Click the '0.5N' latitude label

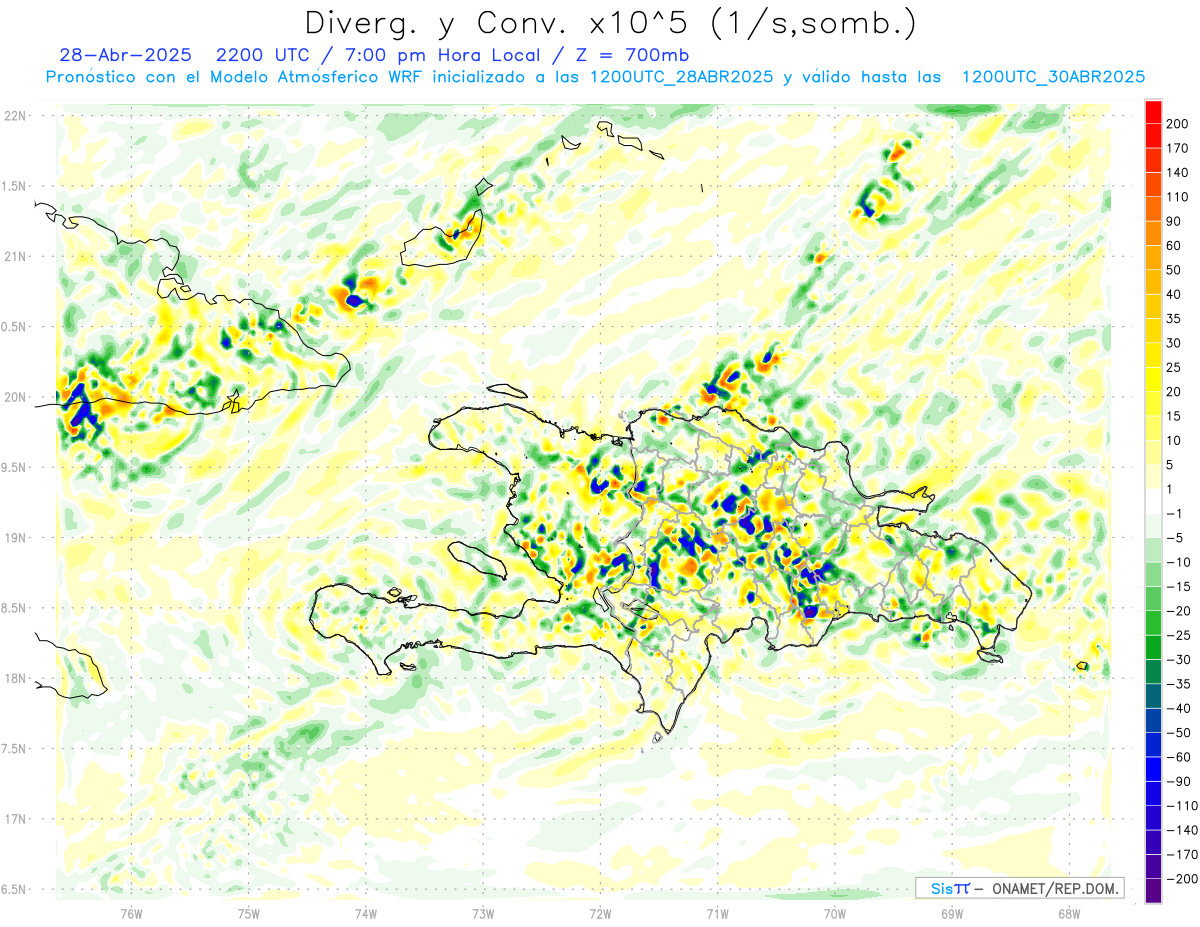tap(14, 327)
